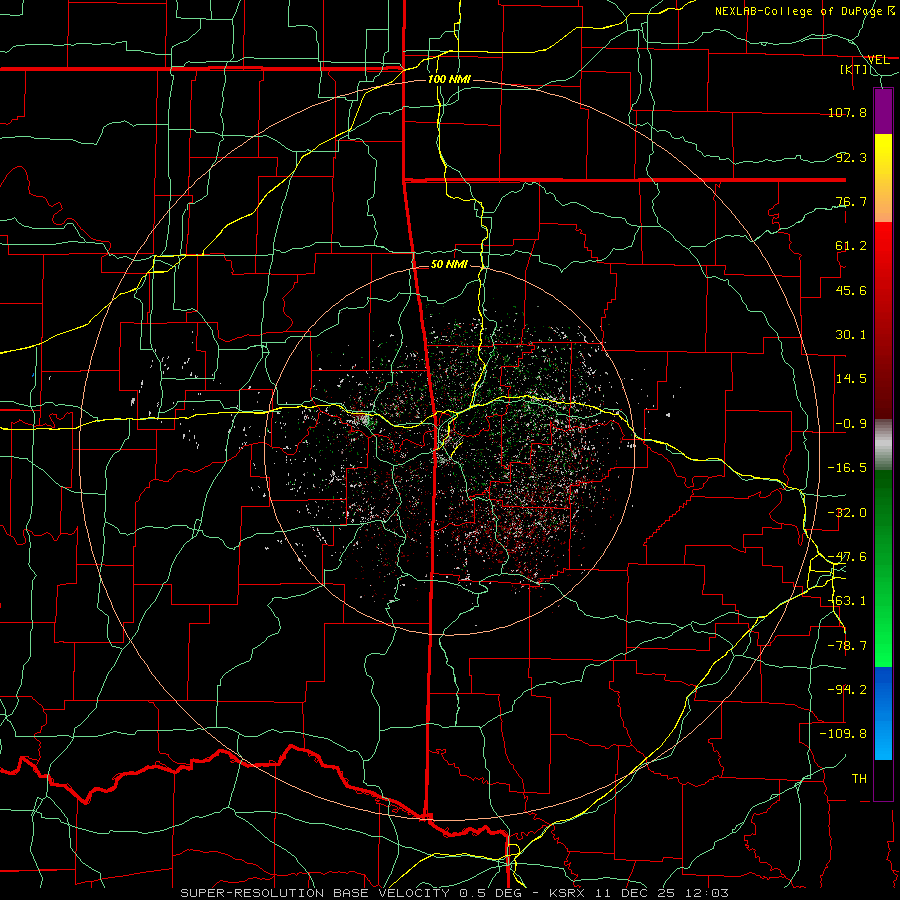Click the 45.6 scale value
The width and height of the screenshot is (900, 900).
(x=851, y=290)
